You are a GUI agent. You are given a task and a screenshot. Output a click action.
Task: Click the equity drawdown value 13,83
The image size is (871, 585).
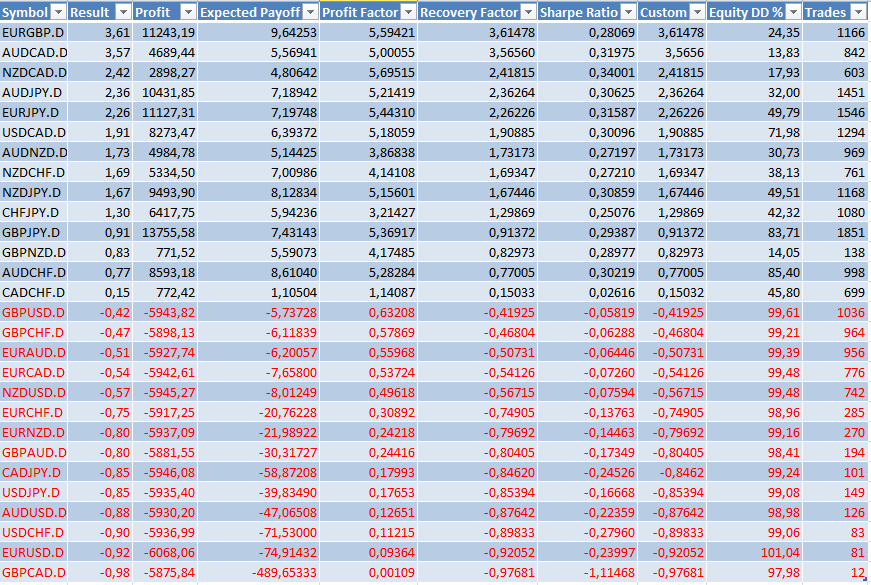784,53
